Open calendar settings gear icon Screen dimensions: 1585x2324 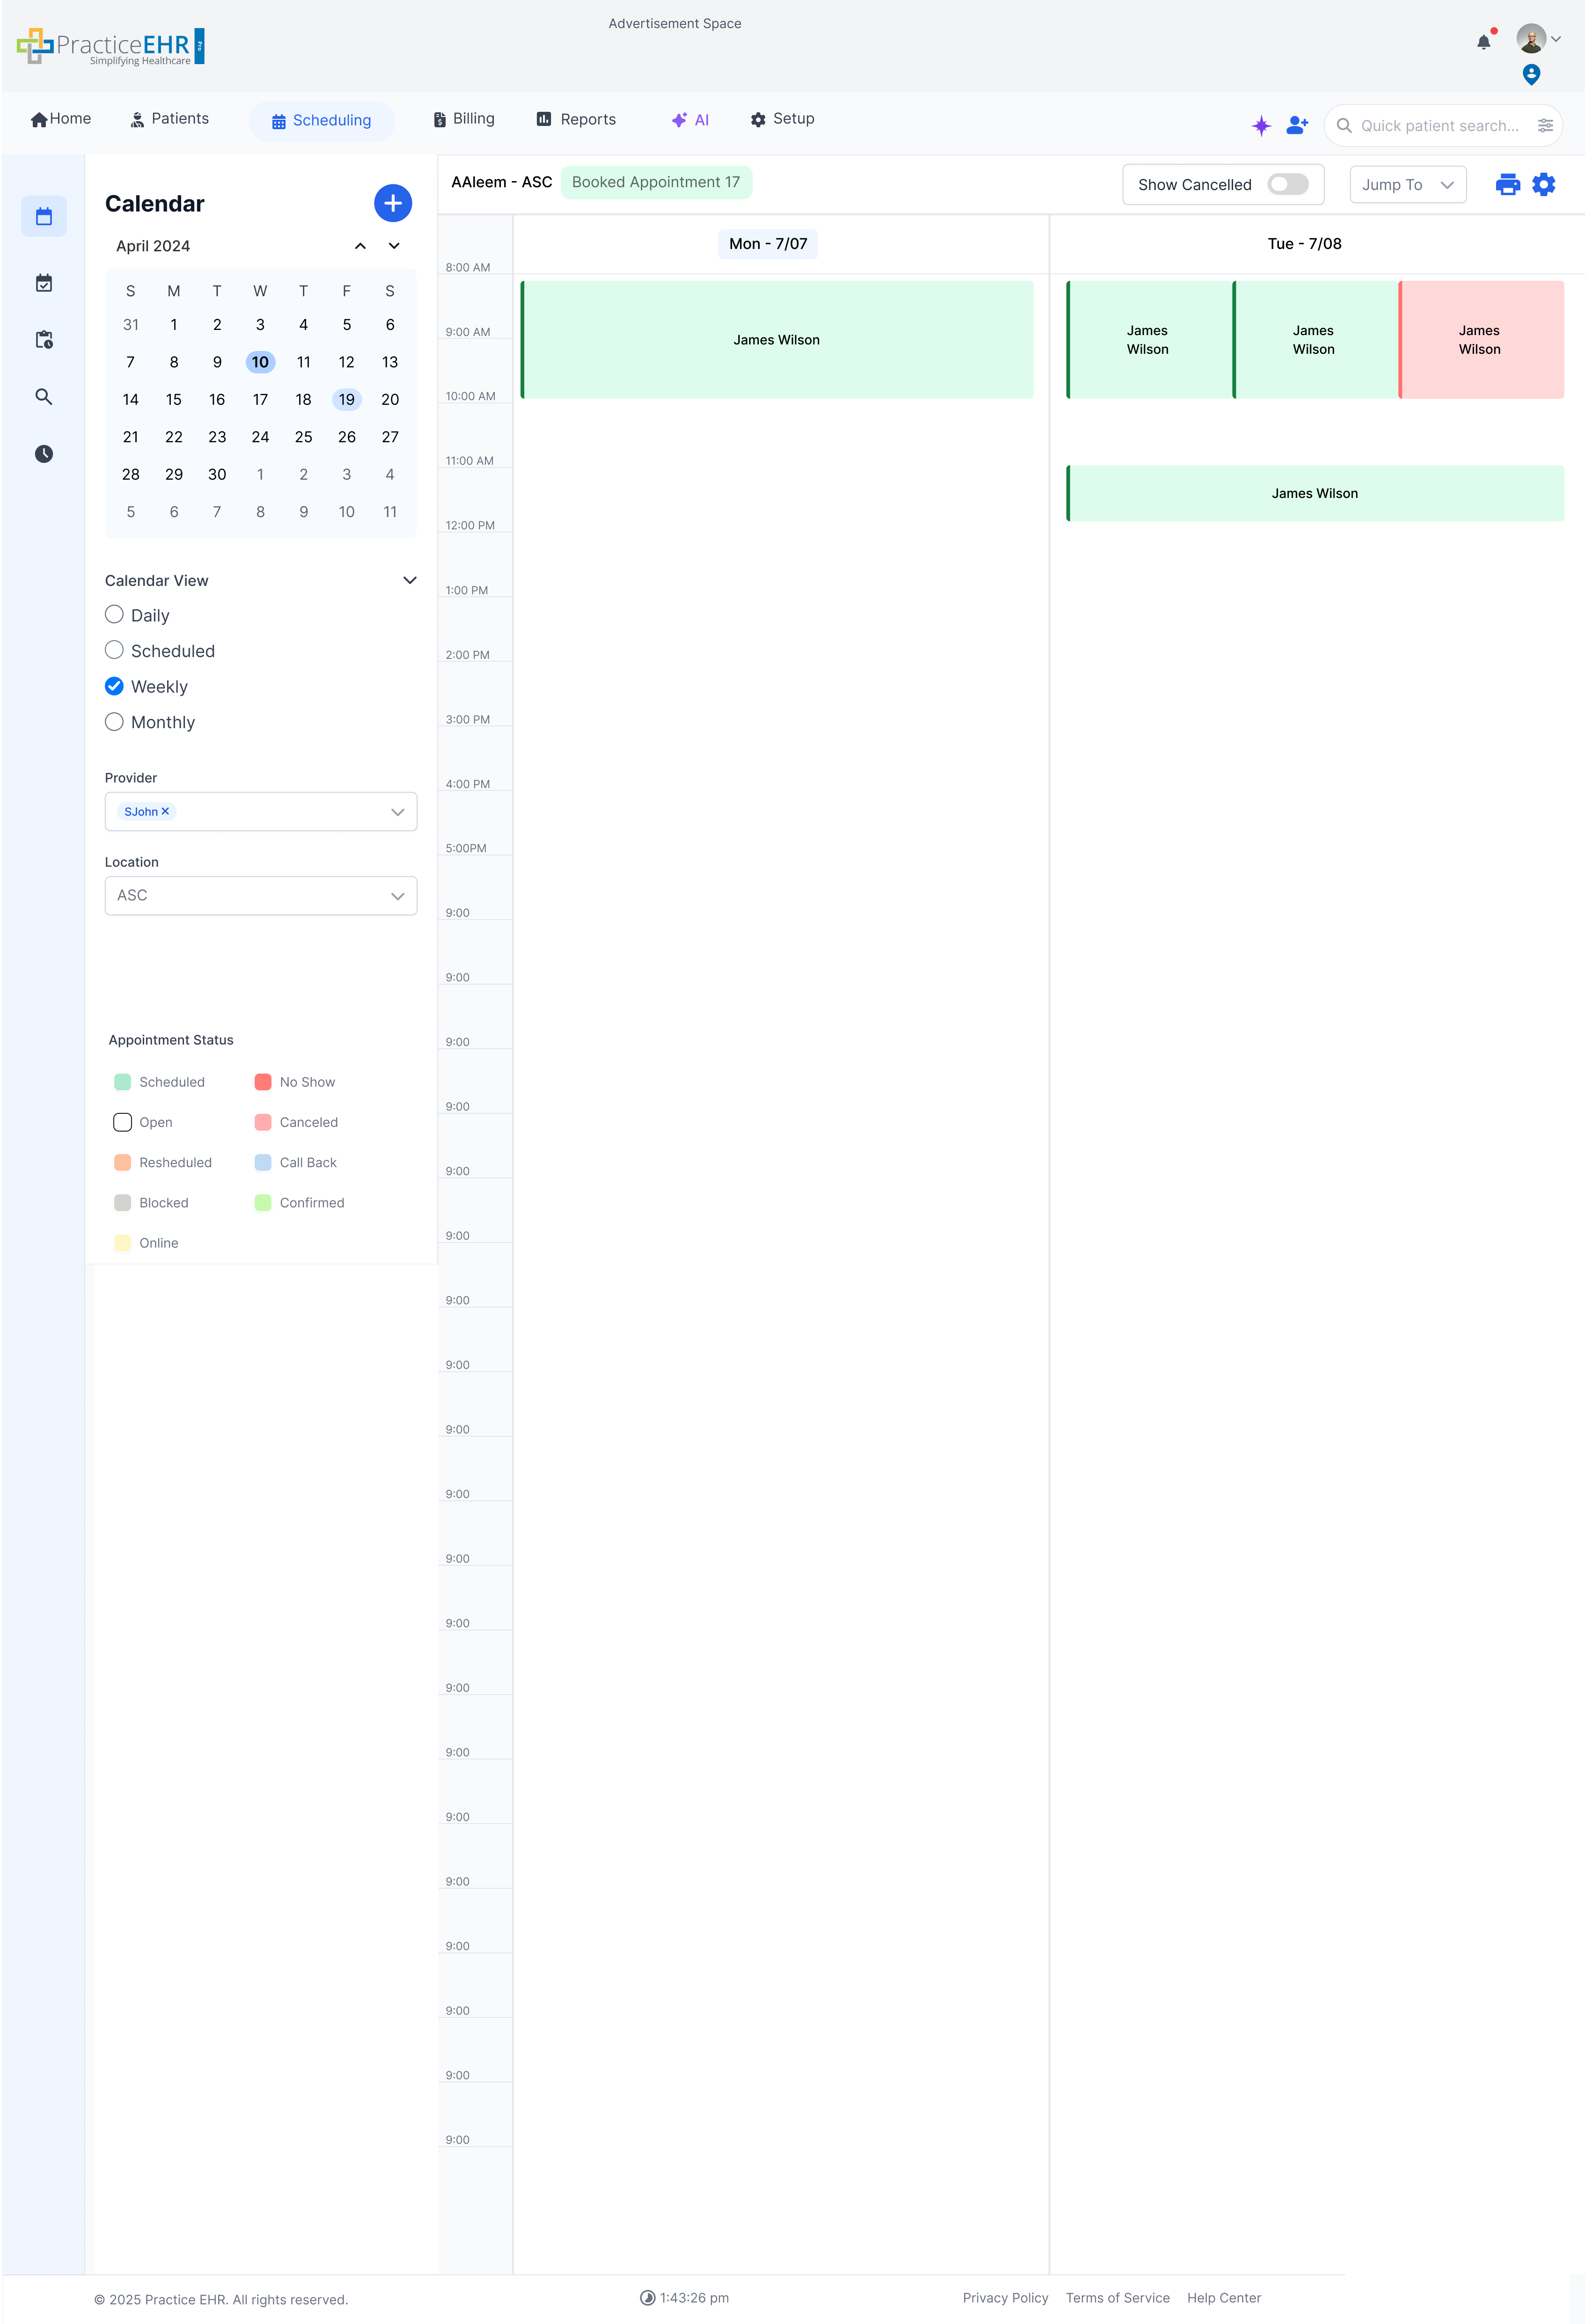click(1544, 184)
